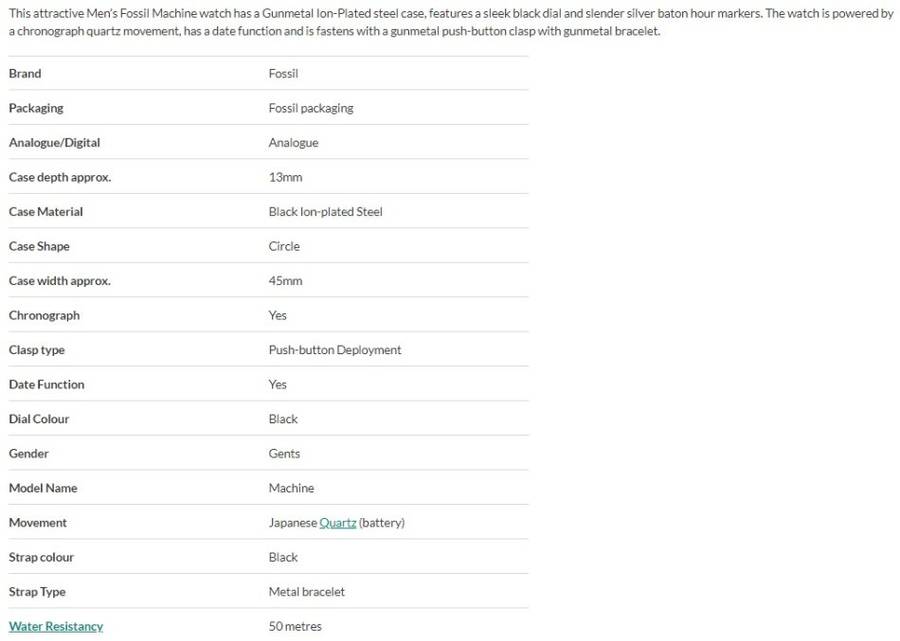The image size is (900, 641).
Task: Select the Push-button Deployment value
Action: click(335, 350)
